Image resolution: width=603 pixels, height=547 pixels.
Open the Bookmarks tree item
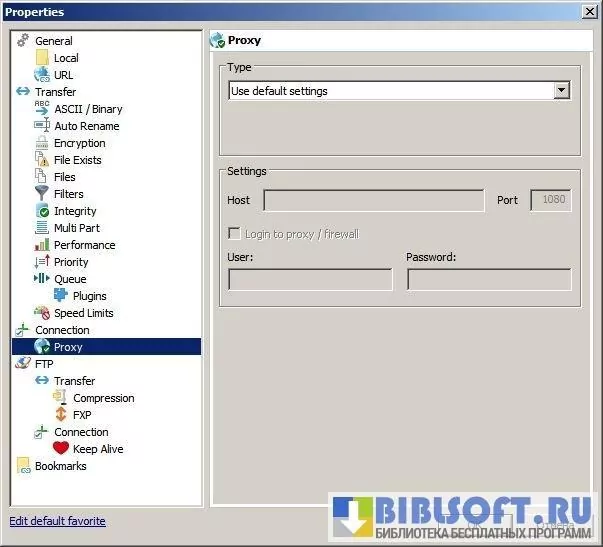60,466
